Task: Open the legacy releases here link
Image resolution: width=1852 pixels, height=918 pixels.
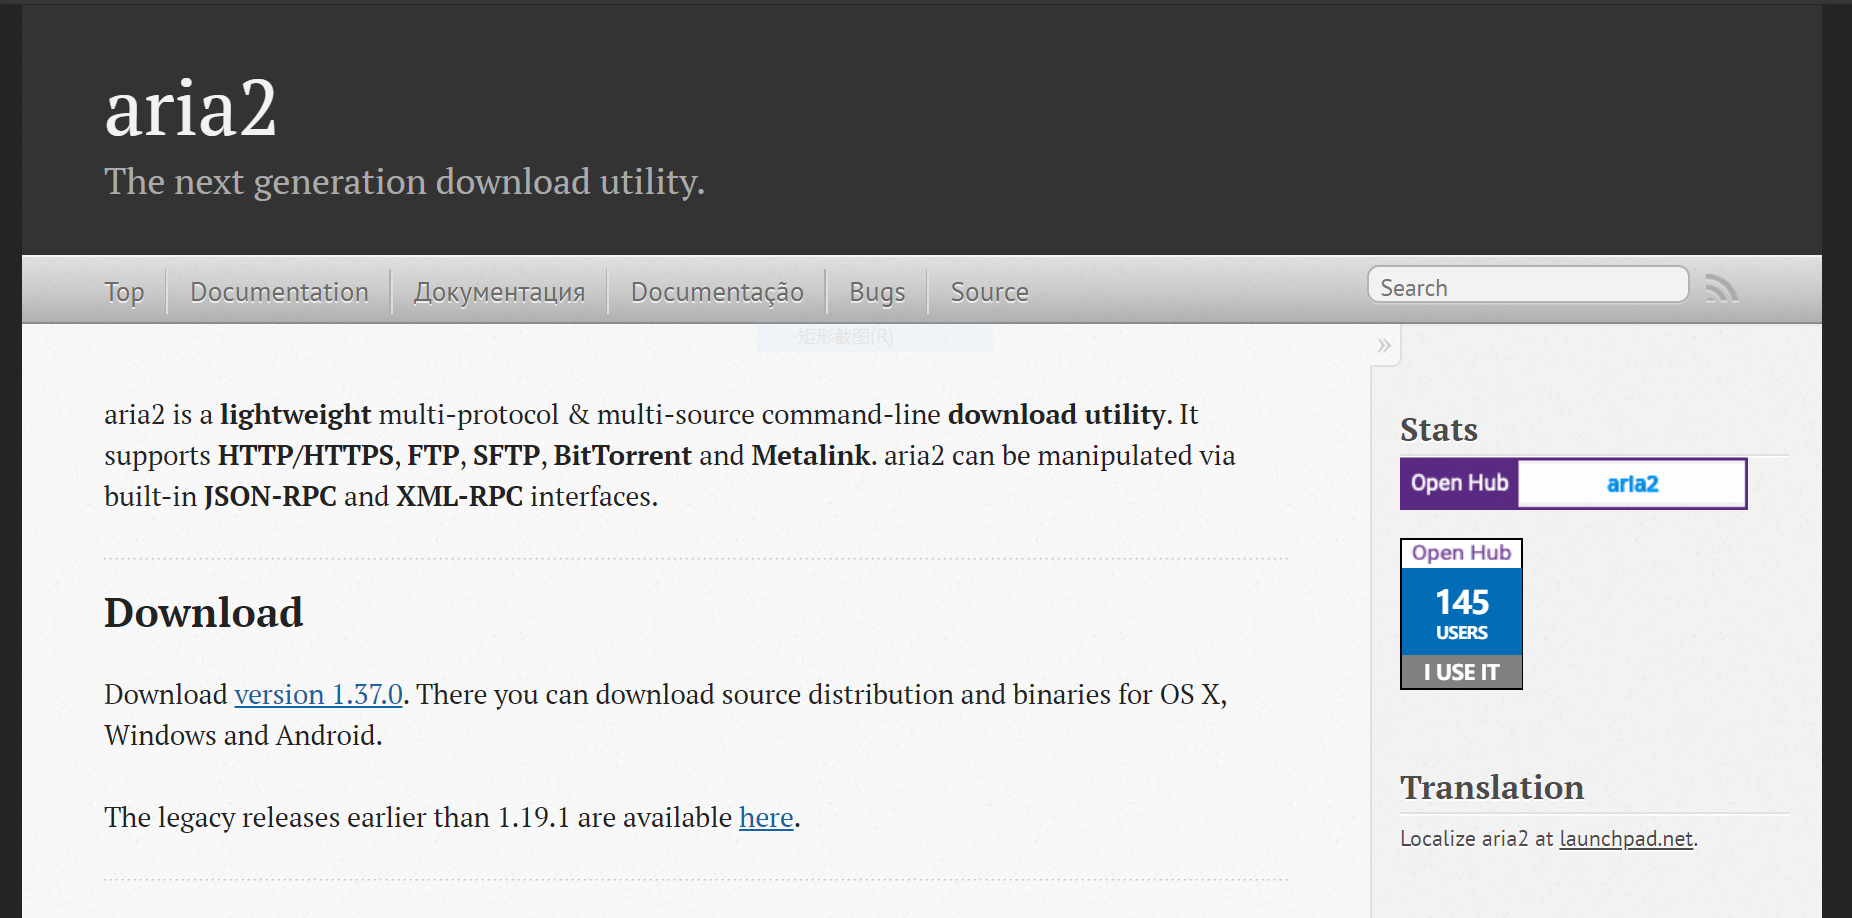Action: point(766,817)
